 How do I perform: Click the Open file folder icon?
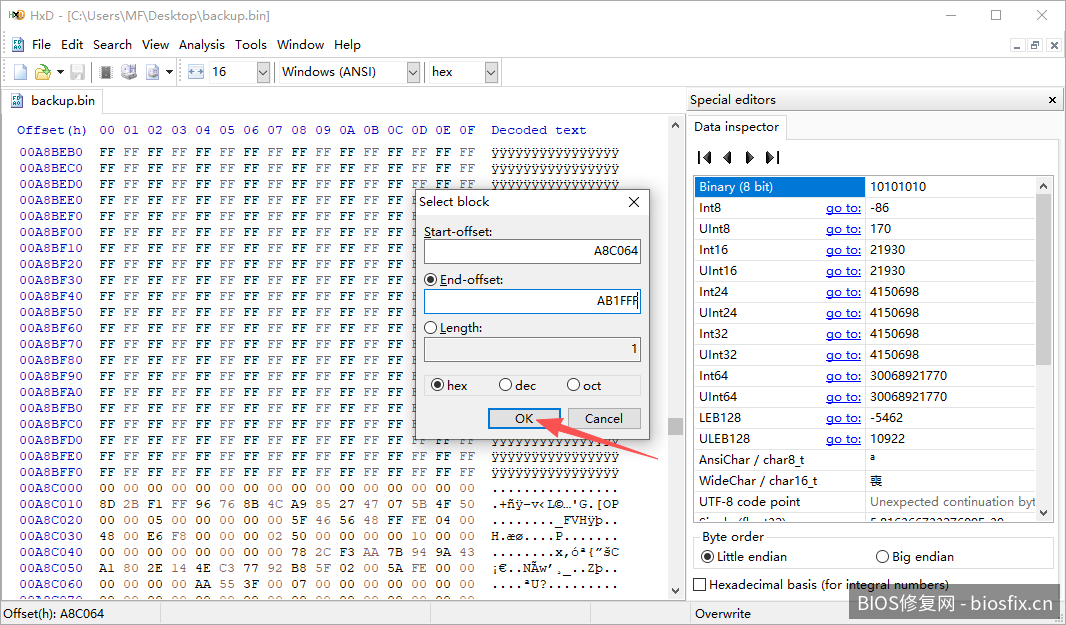pyautogui.click(x=42, y=72)
